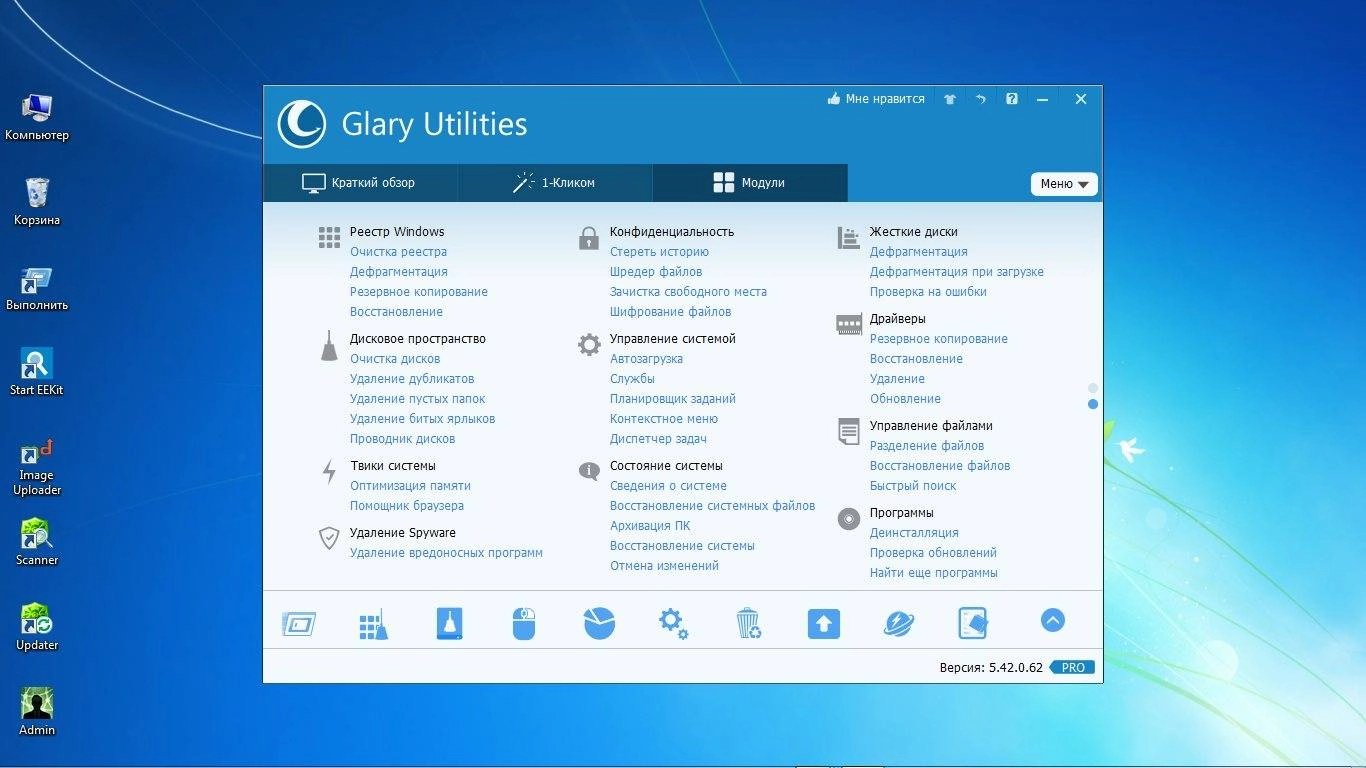1366x768 pixels.
Task: Click Шифрование файлов link
Action: click(x=670, y=312)
